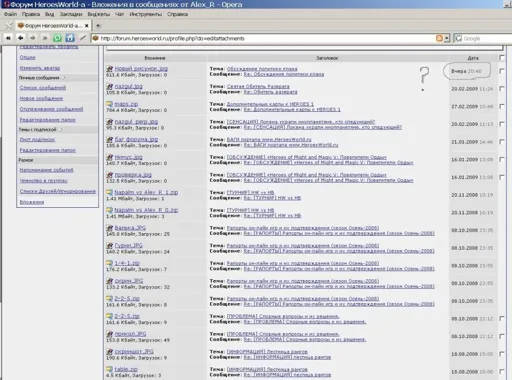Viewport: 512px width, 380px height.
Task: Click the RSS feed icon in address bar
Action: [439, 38]
